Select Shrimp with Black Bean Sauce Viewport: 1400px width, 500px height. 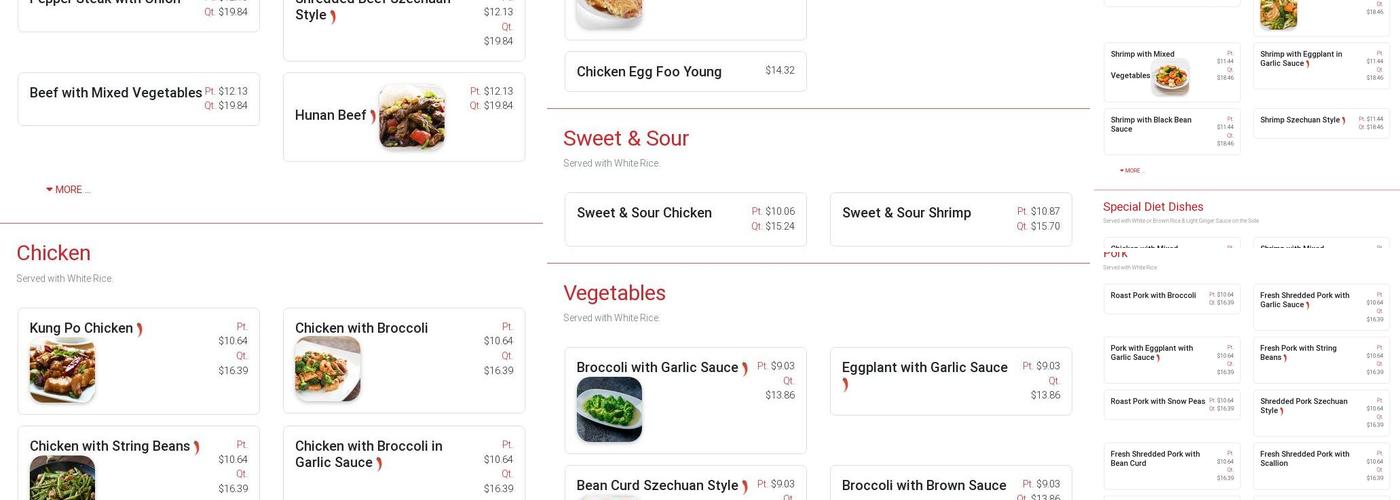1150,124
